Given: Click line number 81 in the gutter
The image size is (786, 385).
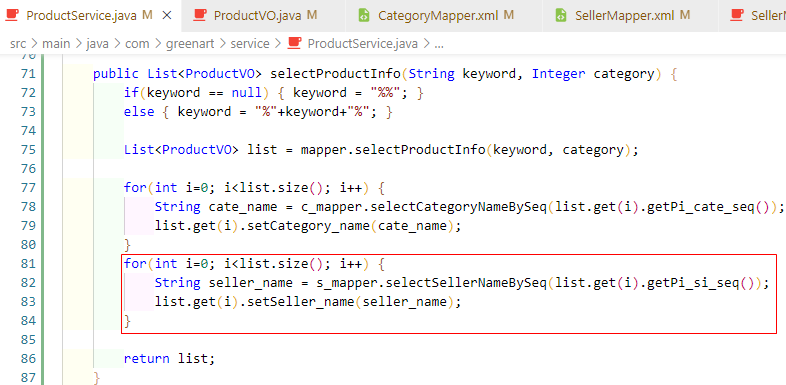Looking at the screenshot, I should [29, 264].
